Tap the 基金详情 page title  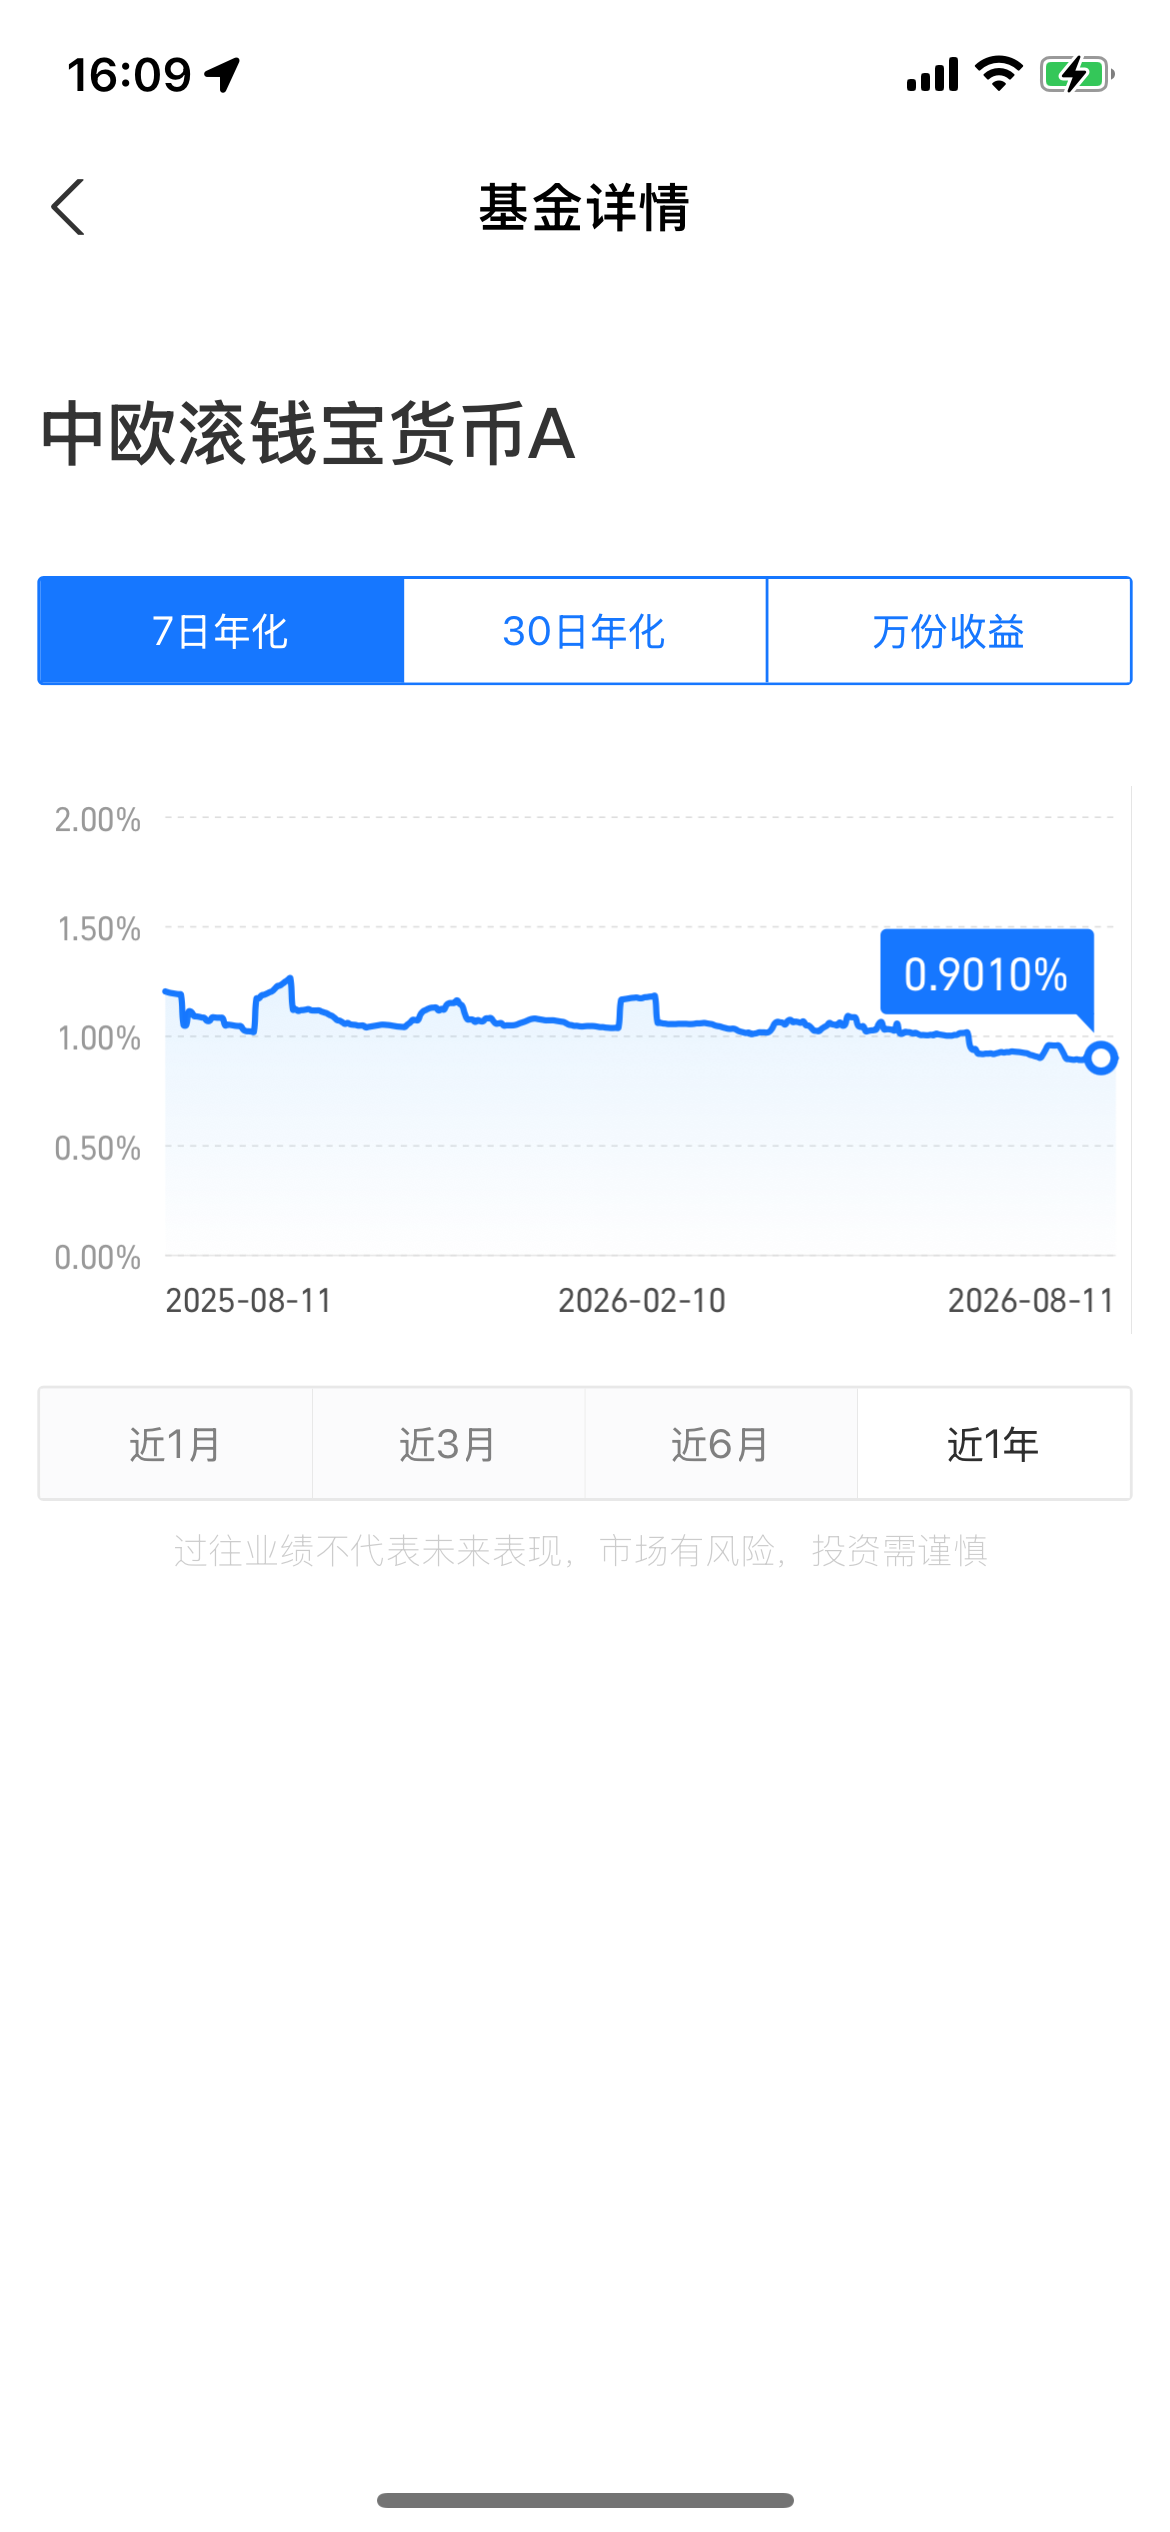(x=585, y=207)
